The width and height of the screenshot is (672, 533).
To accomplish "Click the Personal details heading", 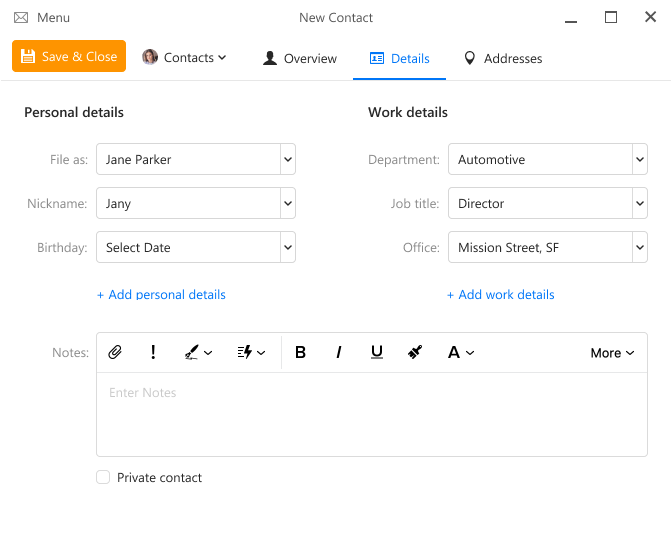I will [x=74, y=112].
